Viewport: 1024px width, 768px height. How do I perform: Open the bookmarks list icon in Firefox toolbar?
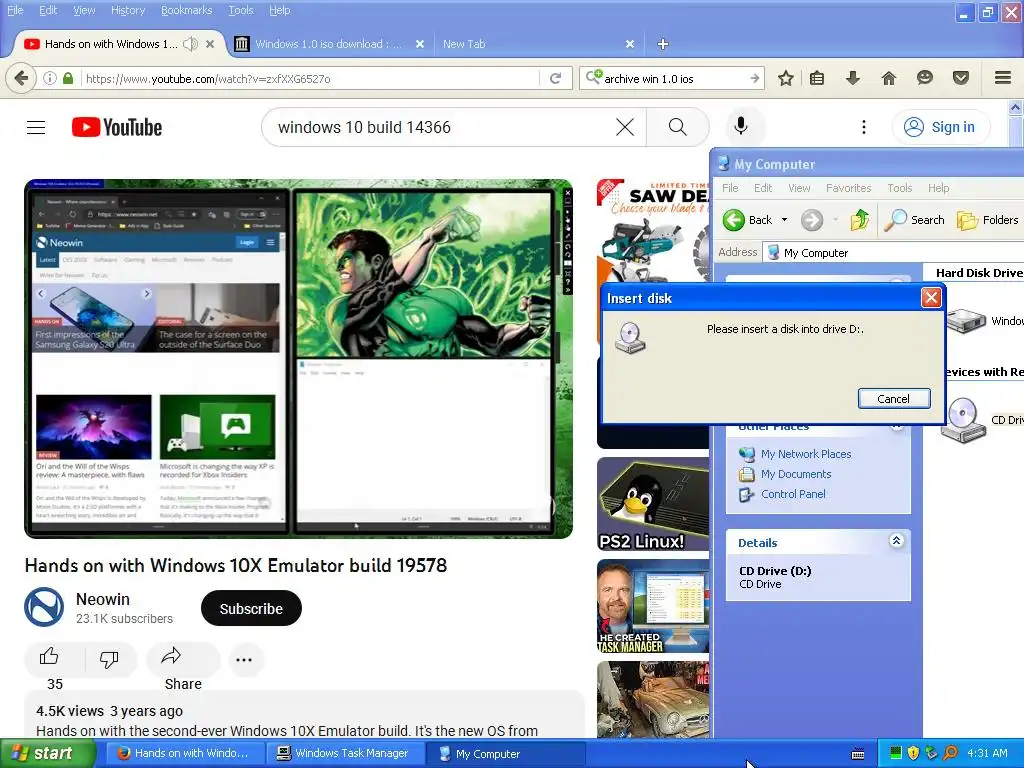[817, 78]
